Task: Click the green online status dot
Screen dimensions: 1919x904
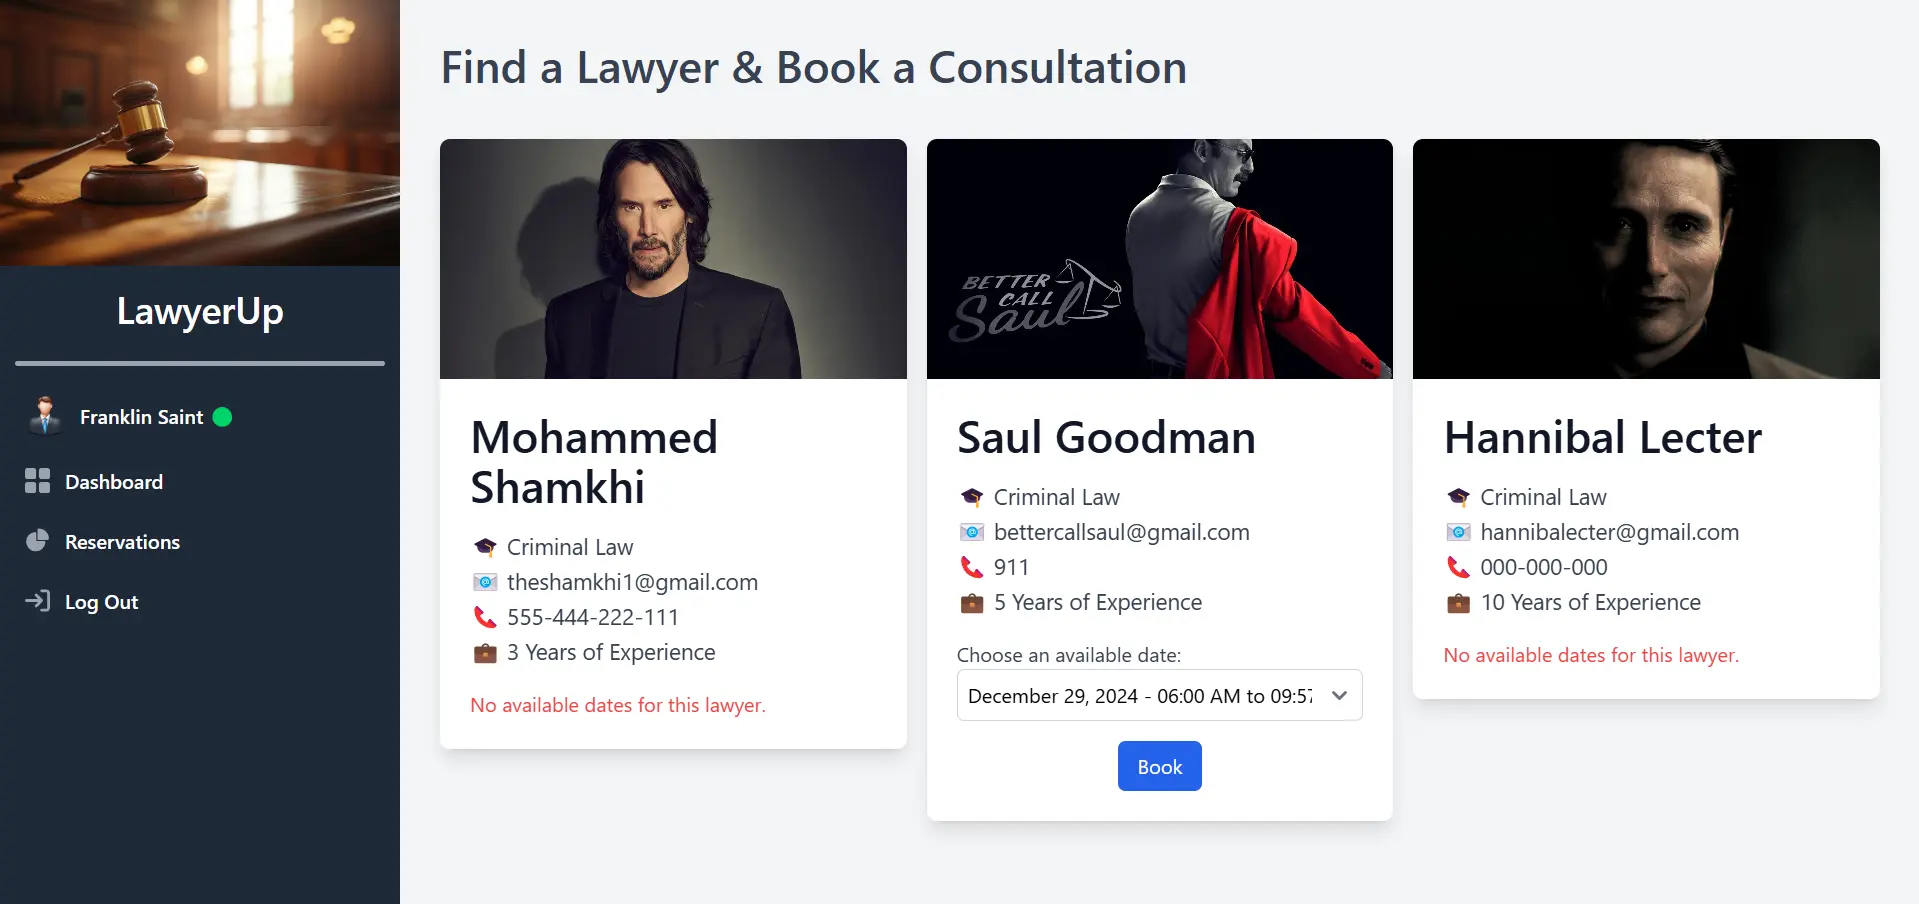Action: [223, 417]
